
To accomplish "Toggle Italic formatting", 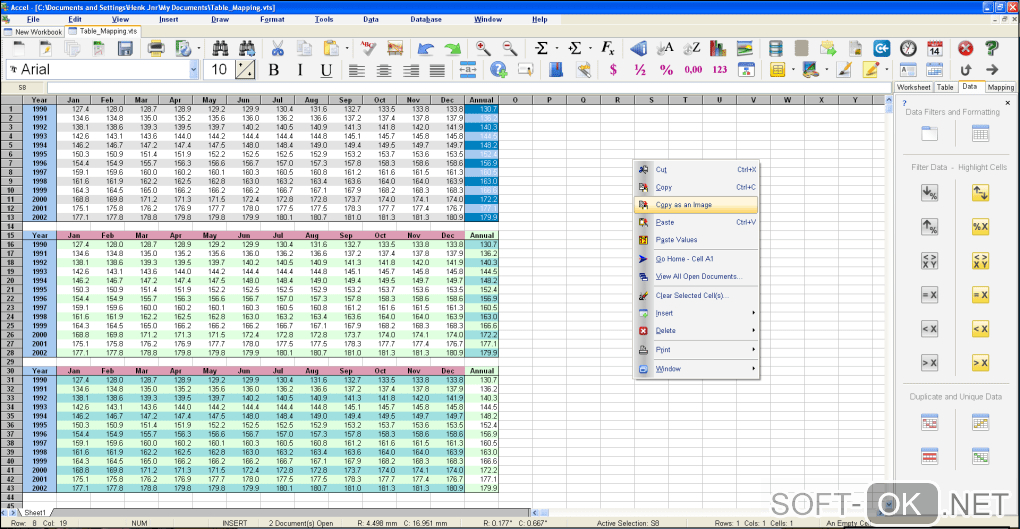I will [x=300, y=70].
